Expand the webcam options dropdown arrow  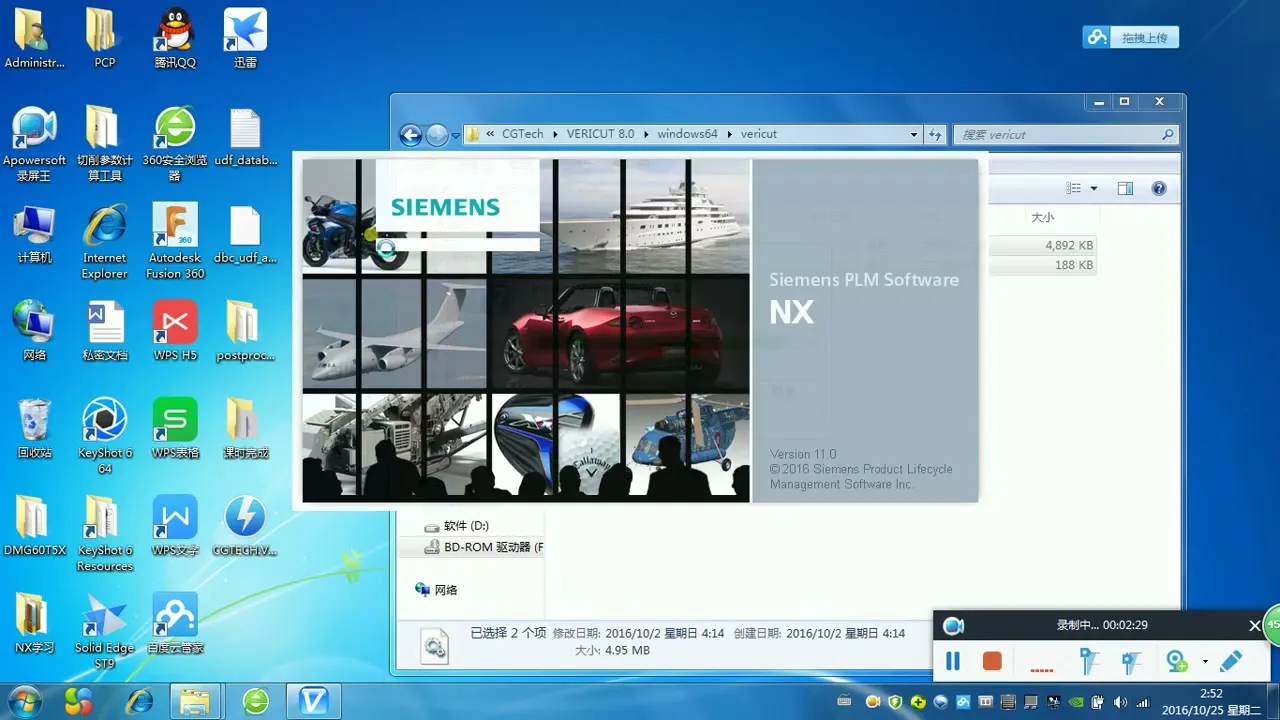[x=1205, y=662]
